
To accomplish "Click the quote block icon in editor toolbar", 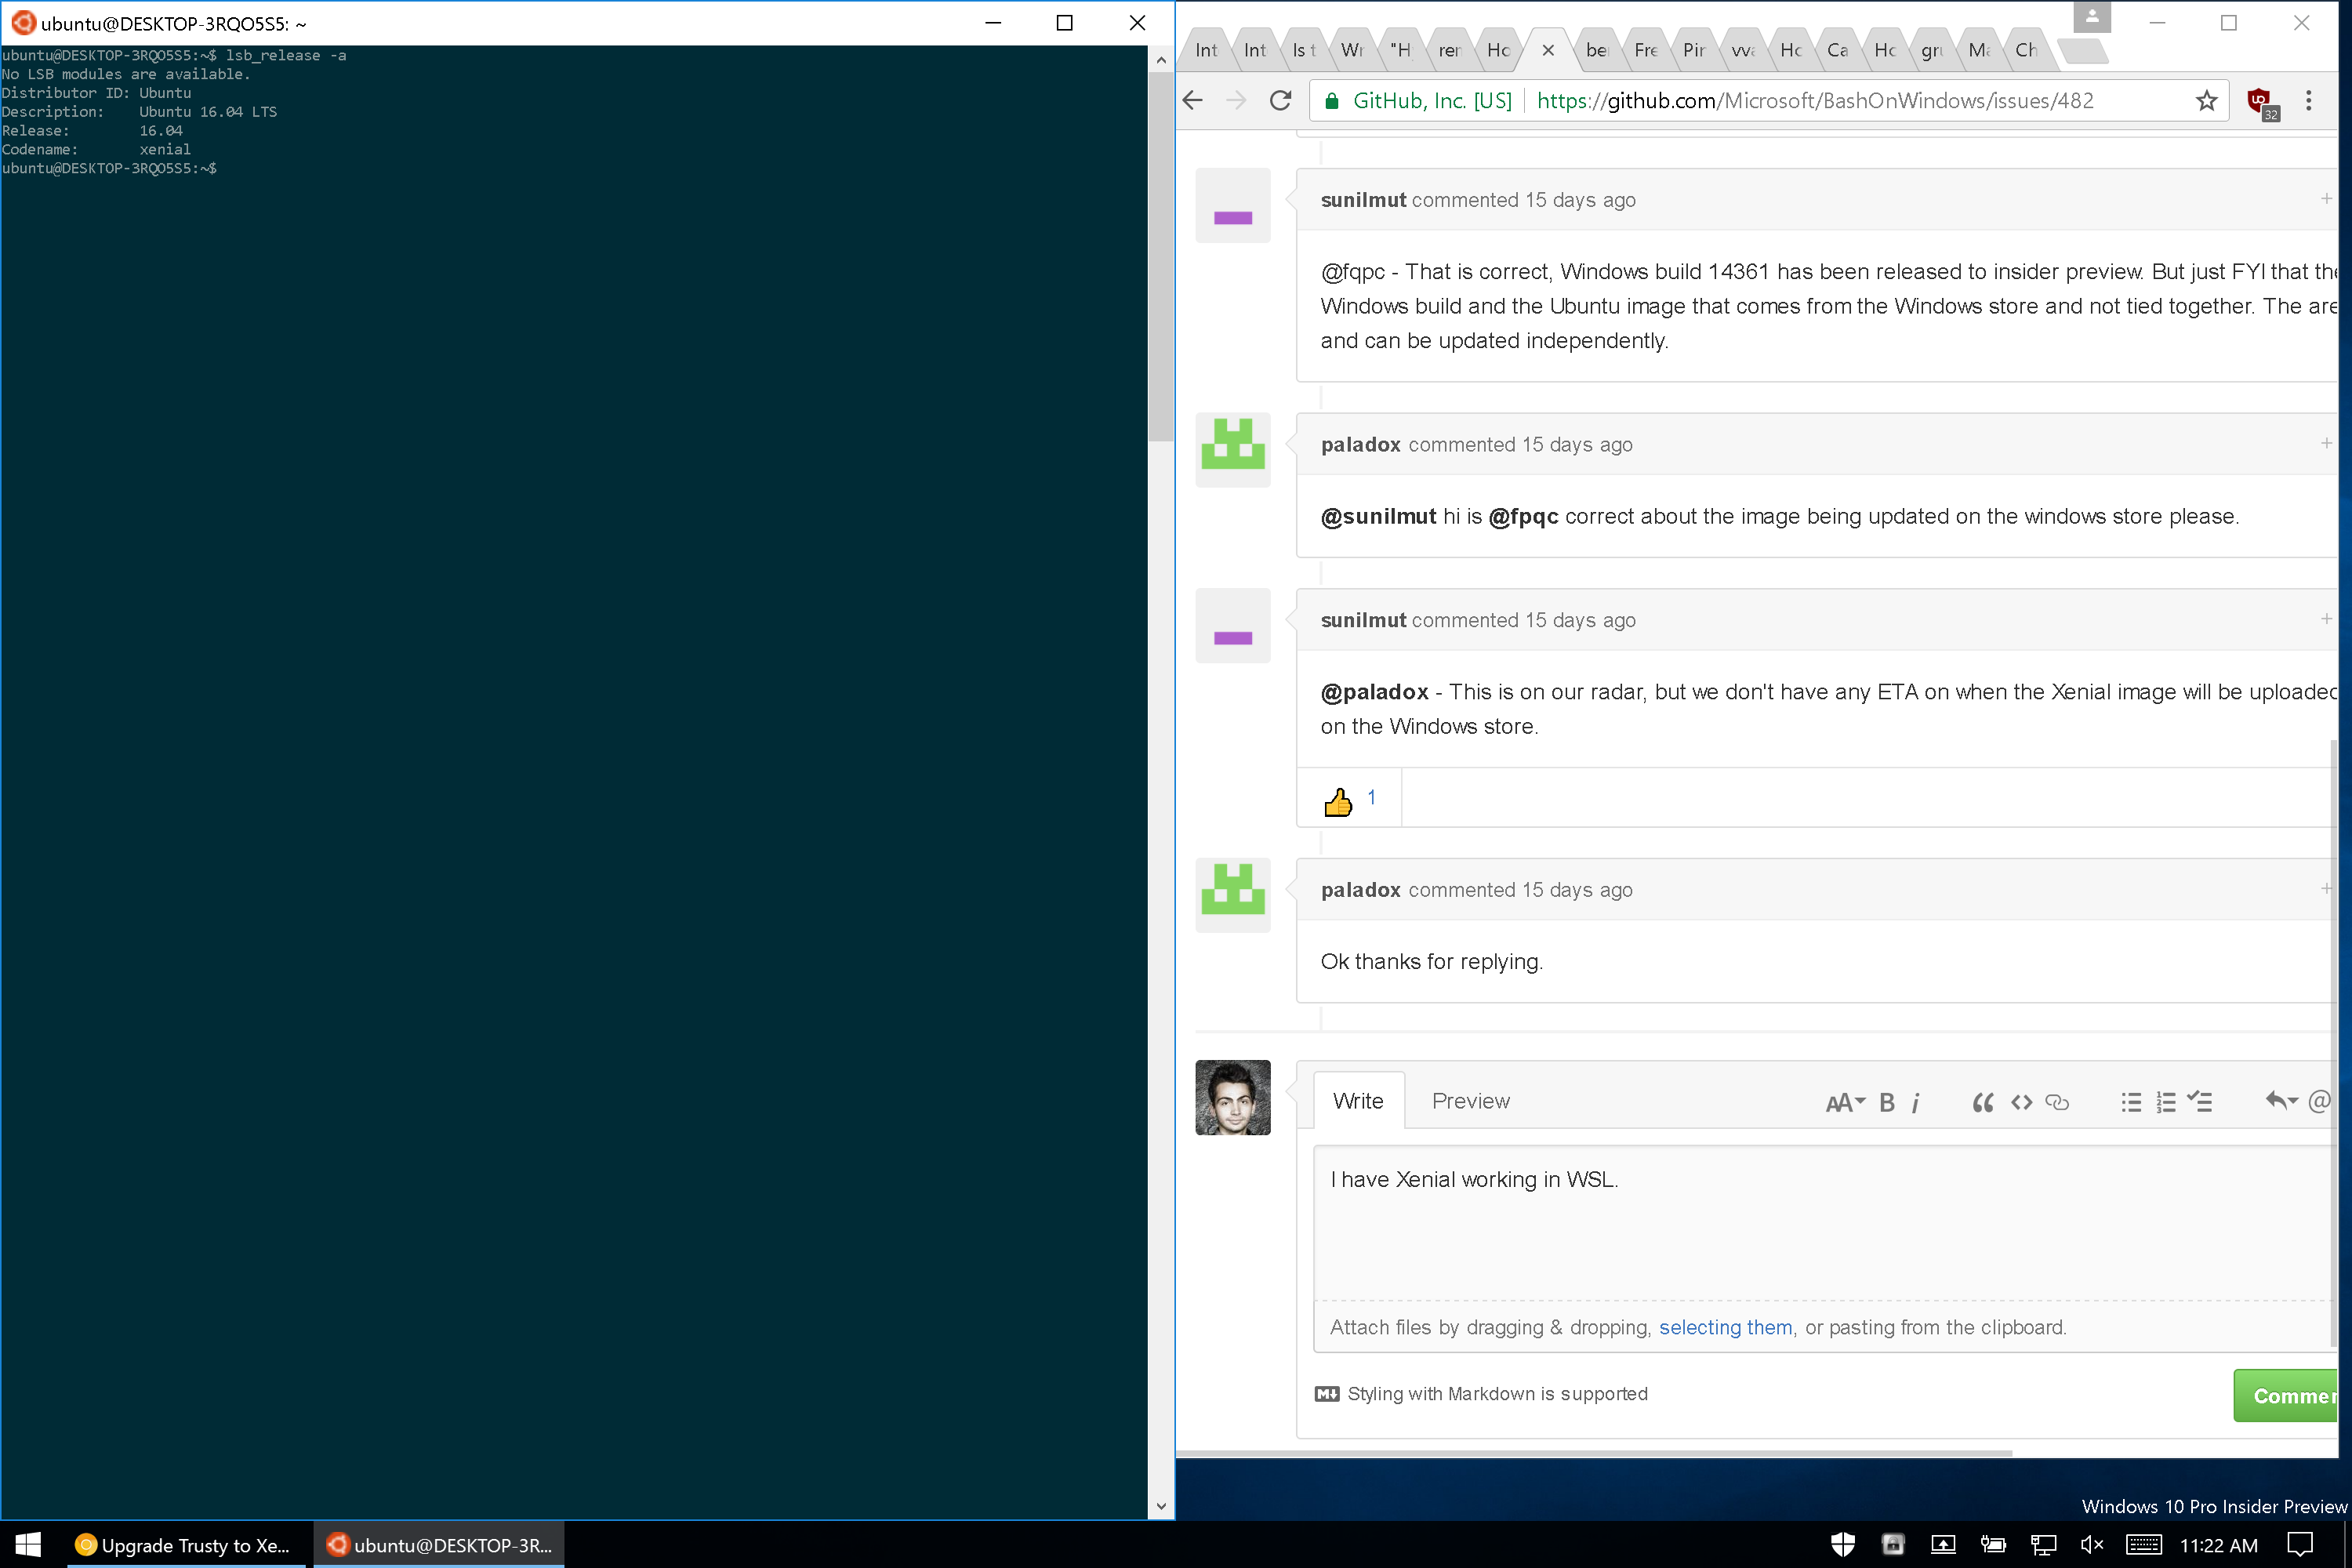I will pos(1983,1101).
